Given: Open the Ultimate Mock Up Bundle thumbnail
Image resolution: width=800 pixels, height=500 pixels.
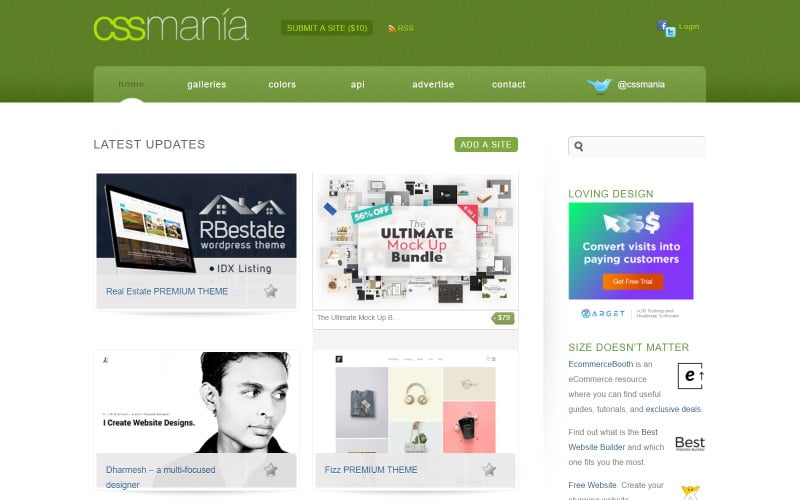Looking at the screenshot, I should click(415, 241).
